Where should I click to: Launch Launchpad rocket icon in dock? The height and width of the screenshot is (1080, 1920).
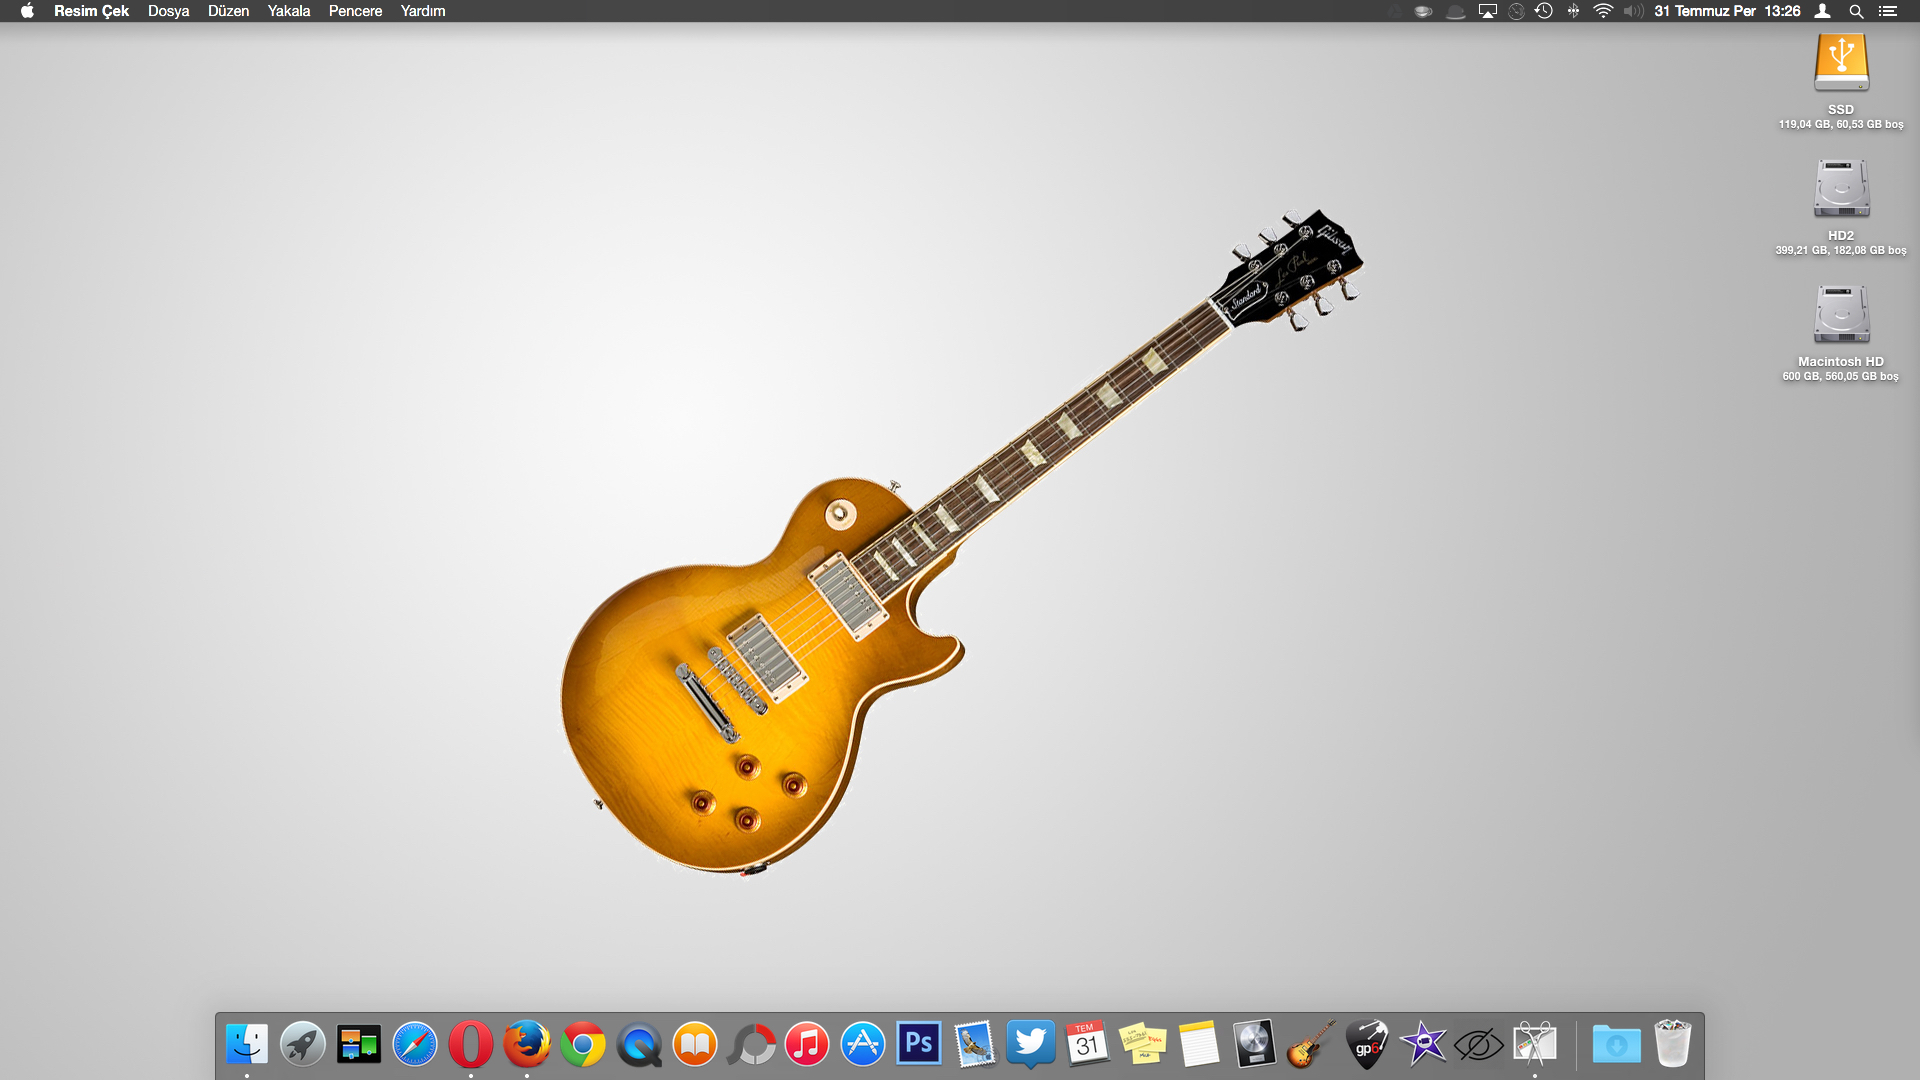tap(302, 1045)
